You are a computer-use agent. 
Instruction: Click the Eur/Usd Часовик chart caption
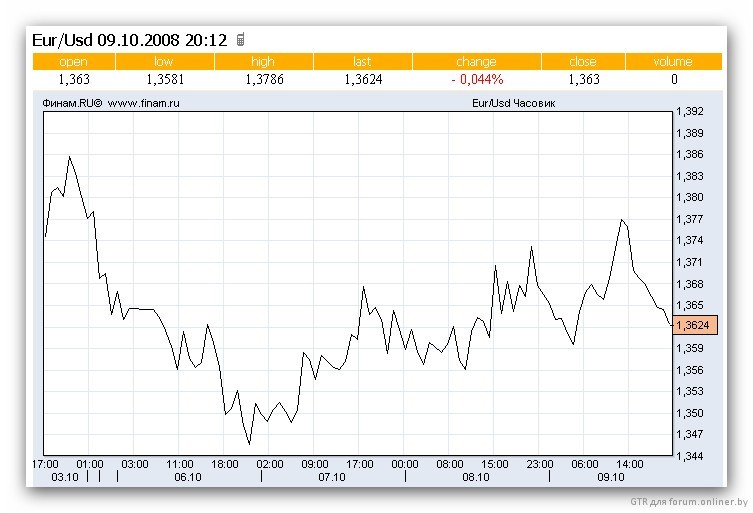pyautogui.click(x=513, y=103)
